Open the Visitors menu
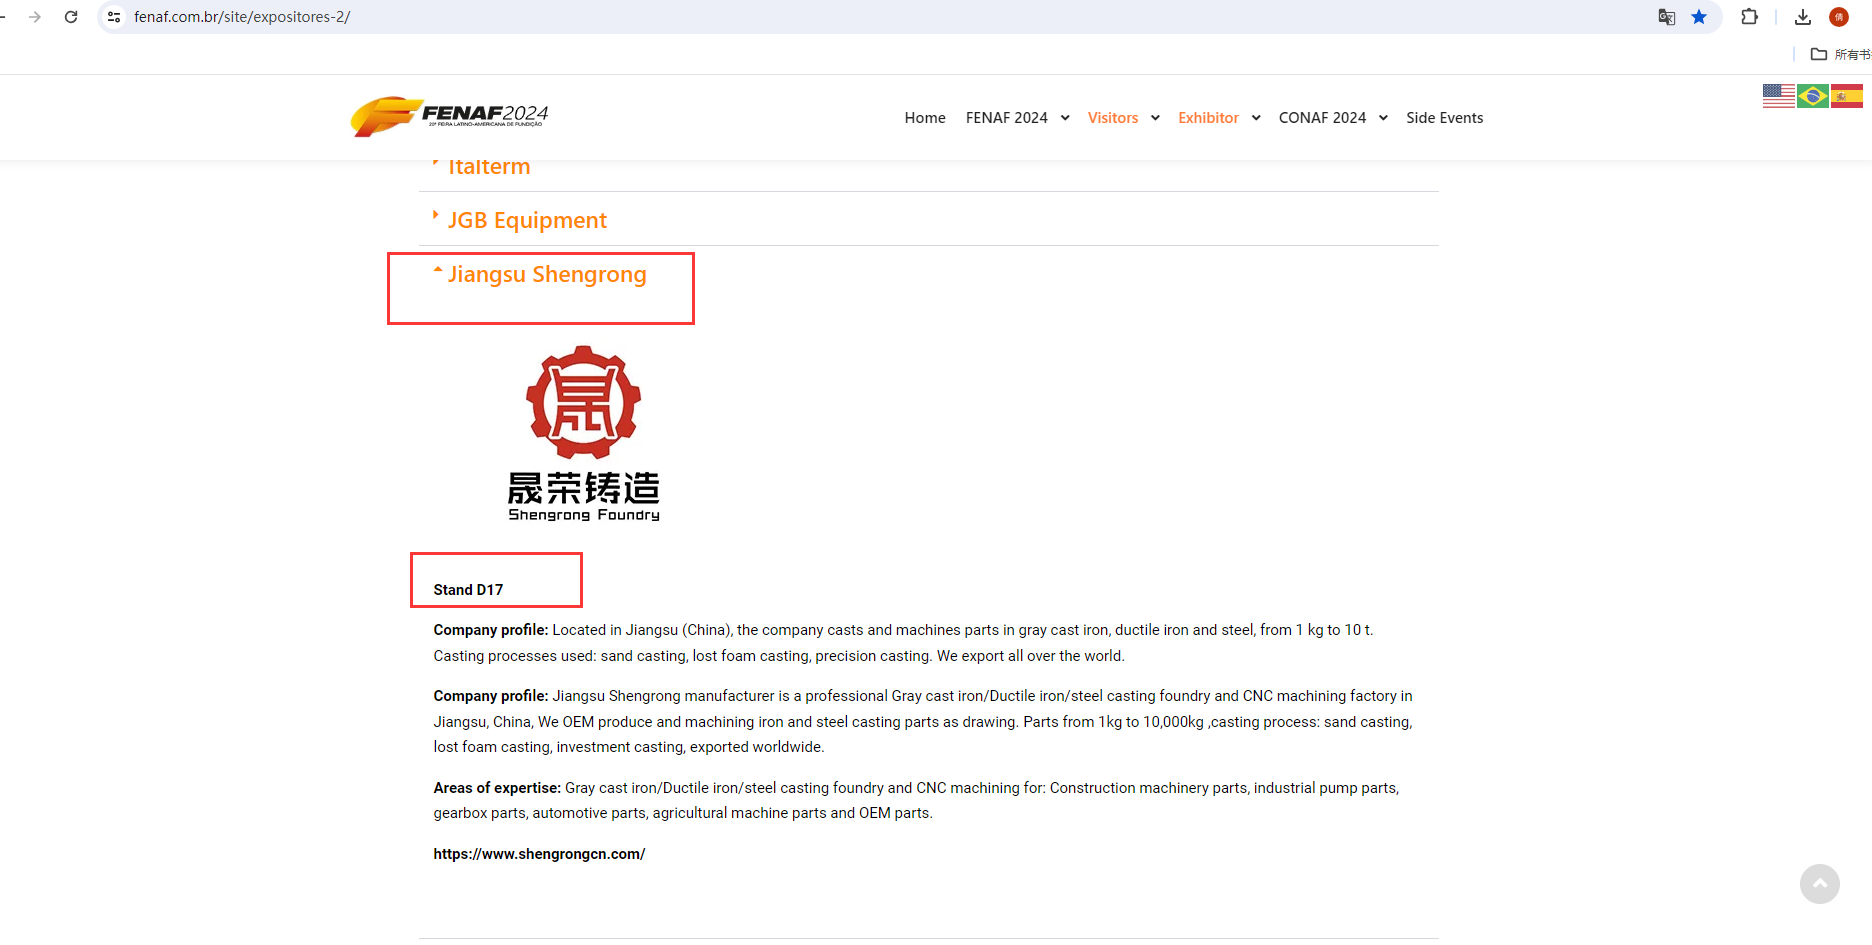The height and width of the screenshot is (945, 1872). 1113,118
